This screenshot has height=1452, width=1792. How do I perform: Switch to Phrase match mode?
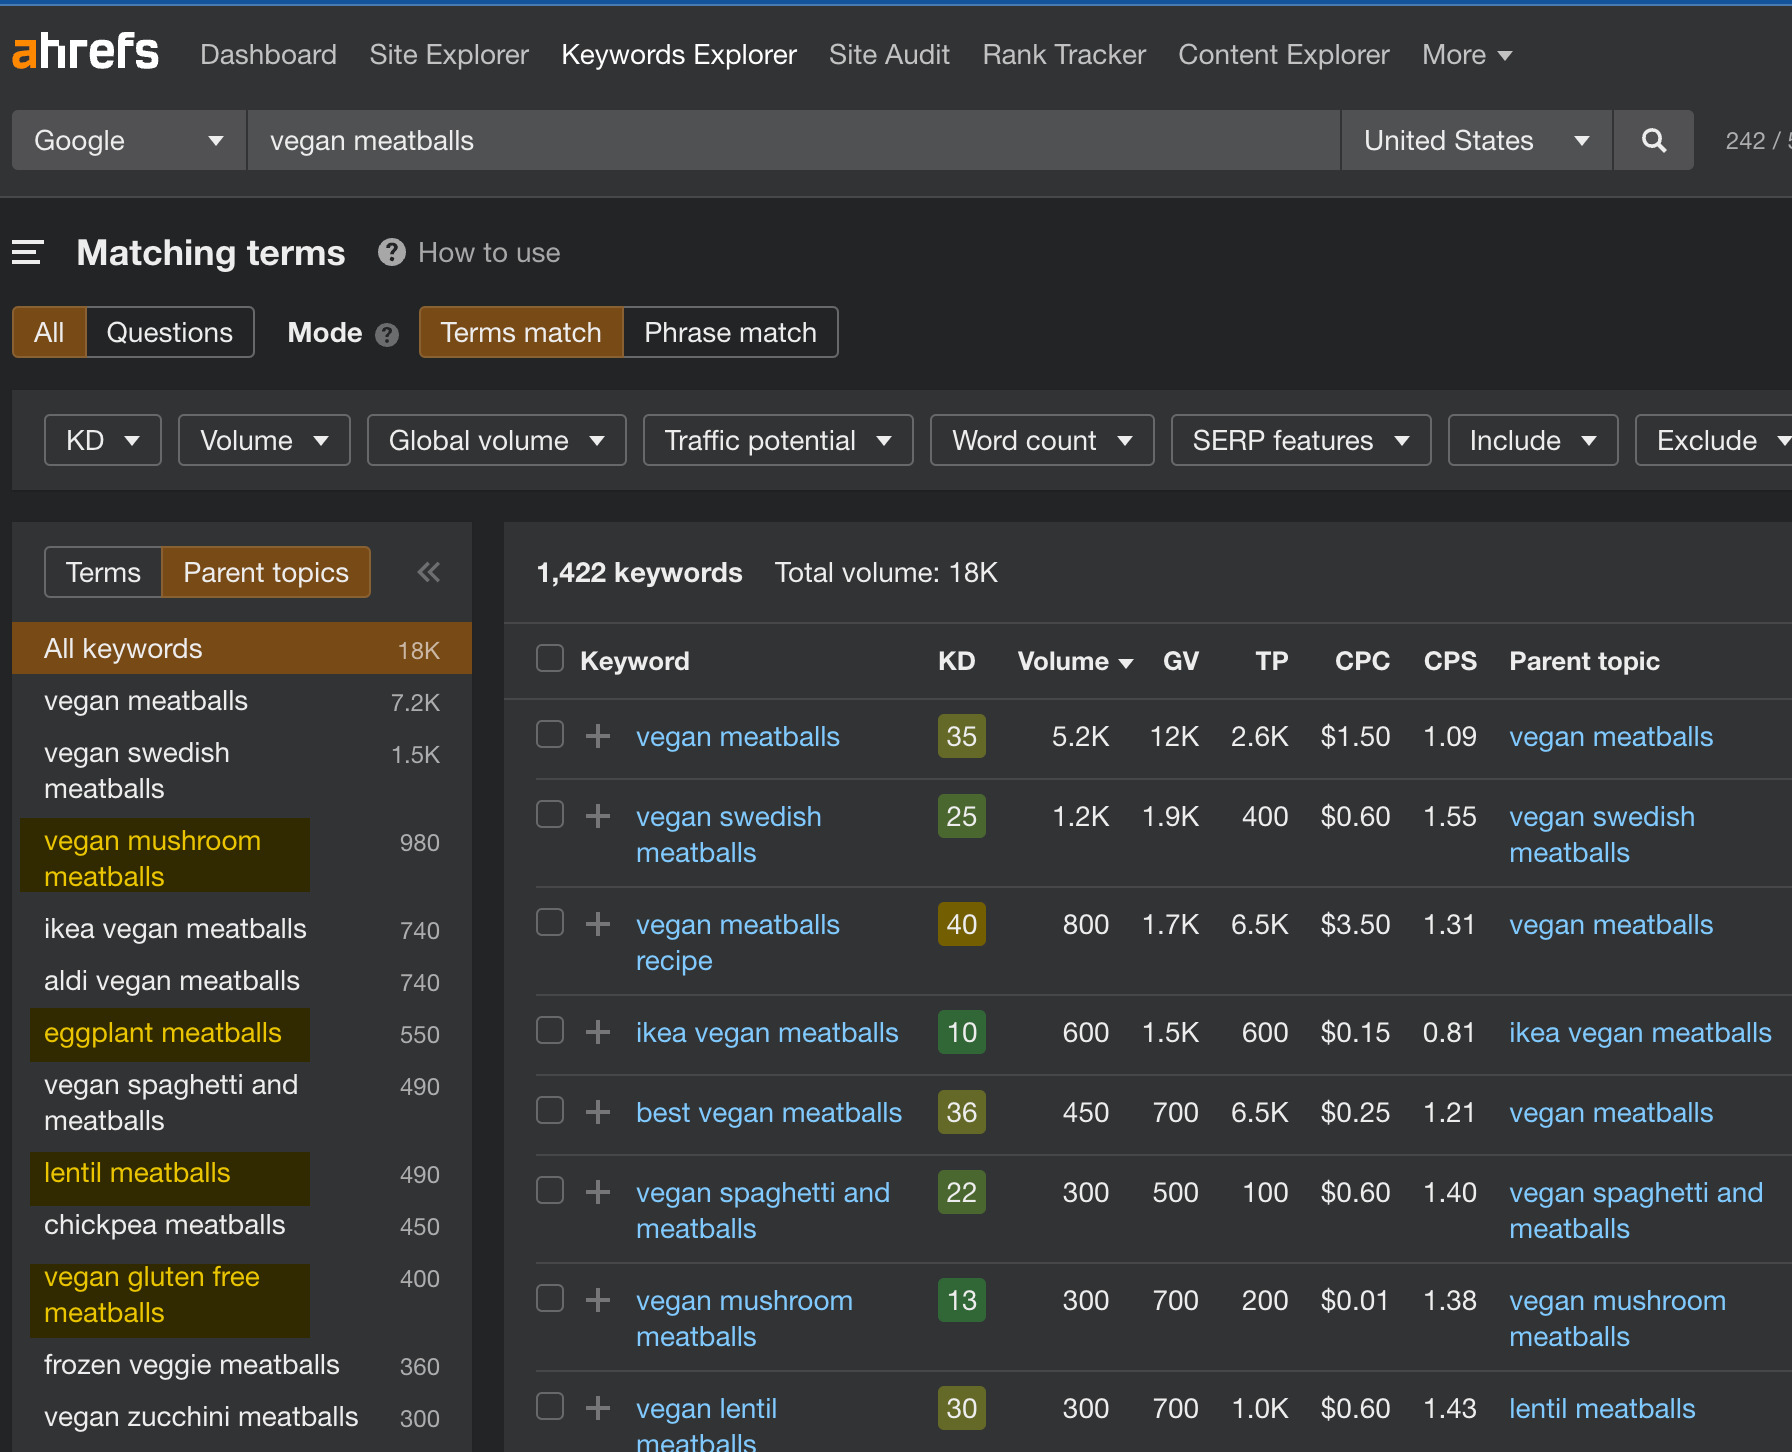point(729,331)
